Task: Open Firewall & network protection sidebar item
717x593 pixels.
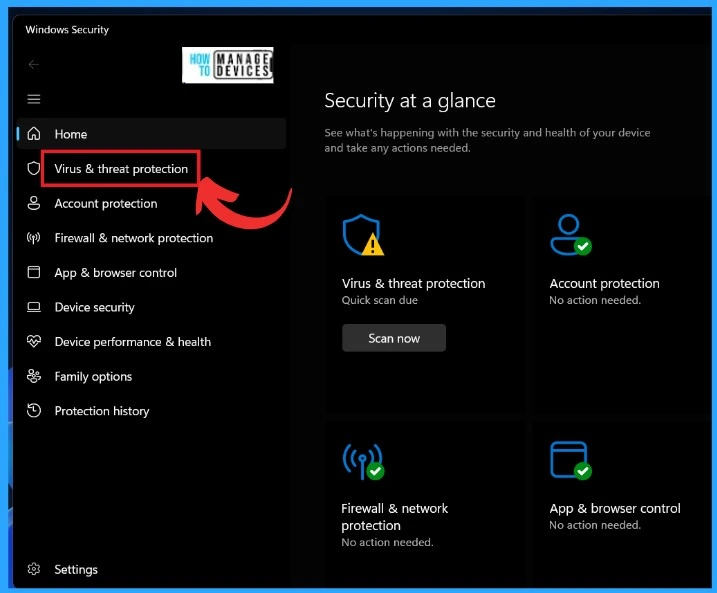Action: click(134, 238)
